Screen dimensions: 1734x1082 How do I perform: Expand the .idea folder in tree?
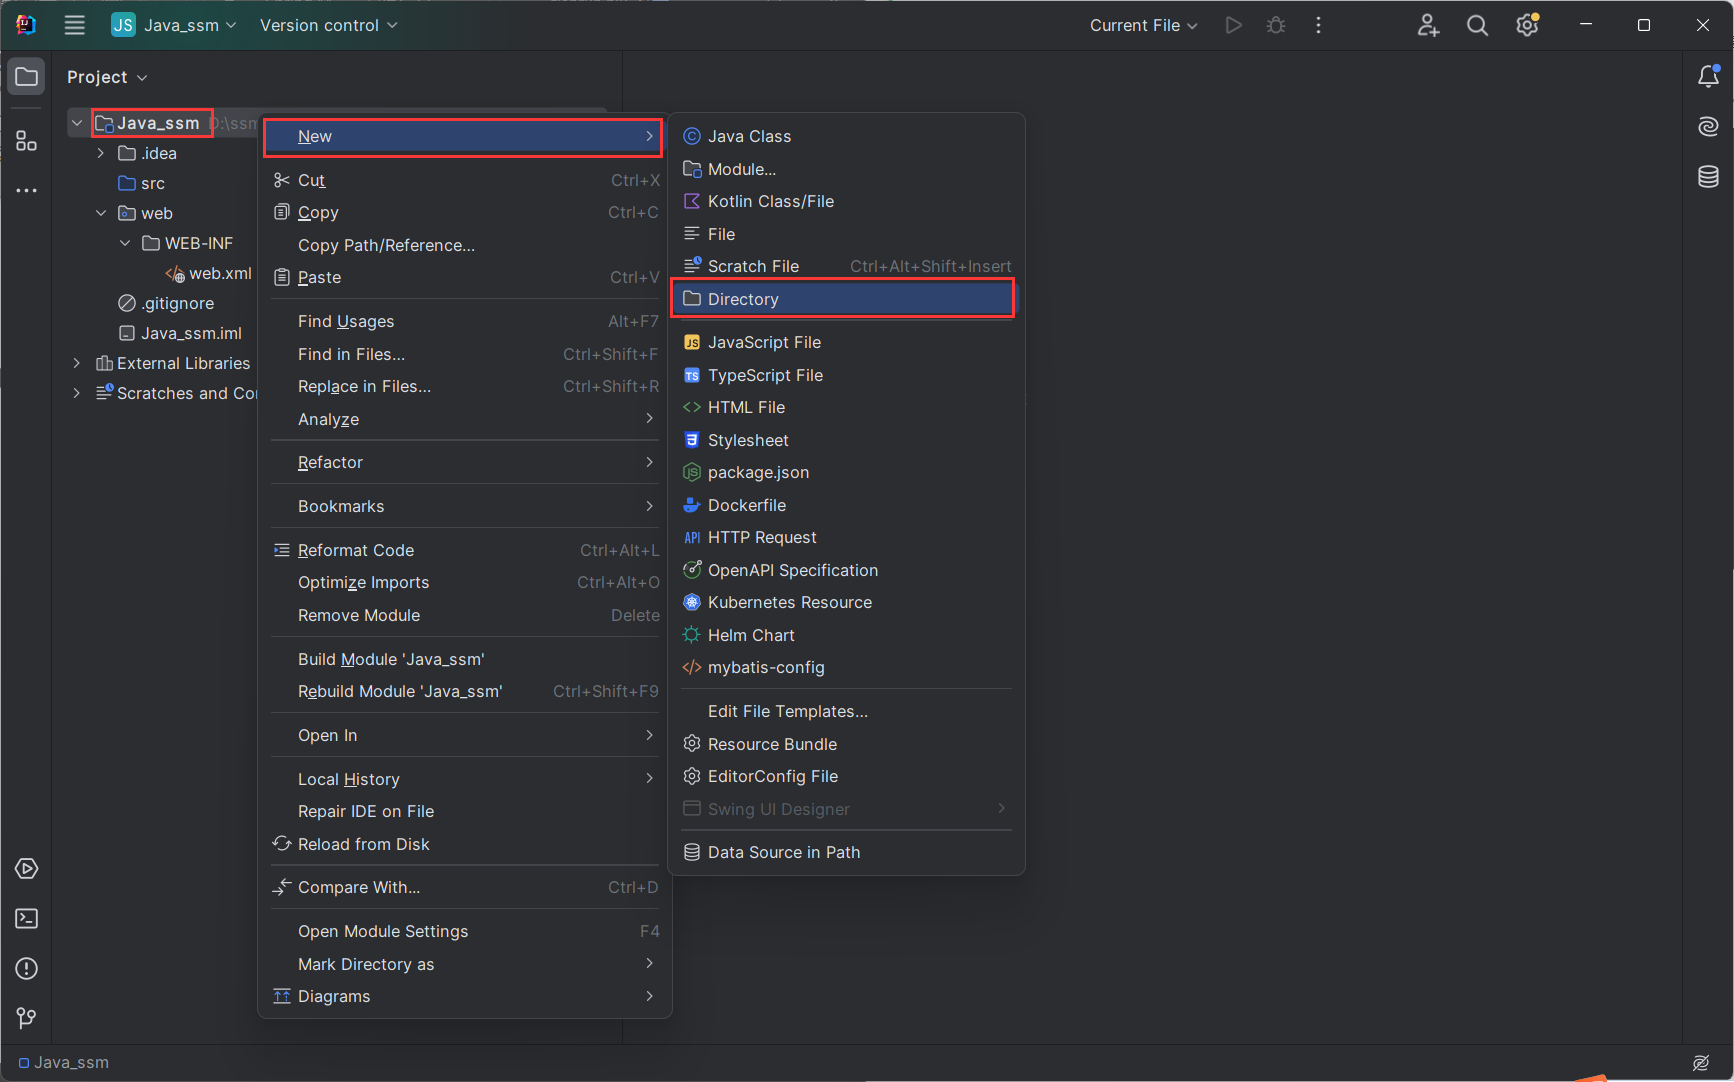(101, 153)
